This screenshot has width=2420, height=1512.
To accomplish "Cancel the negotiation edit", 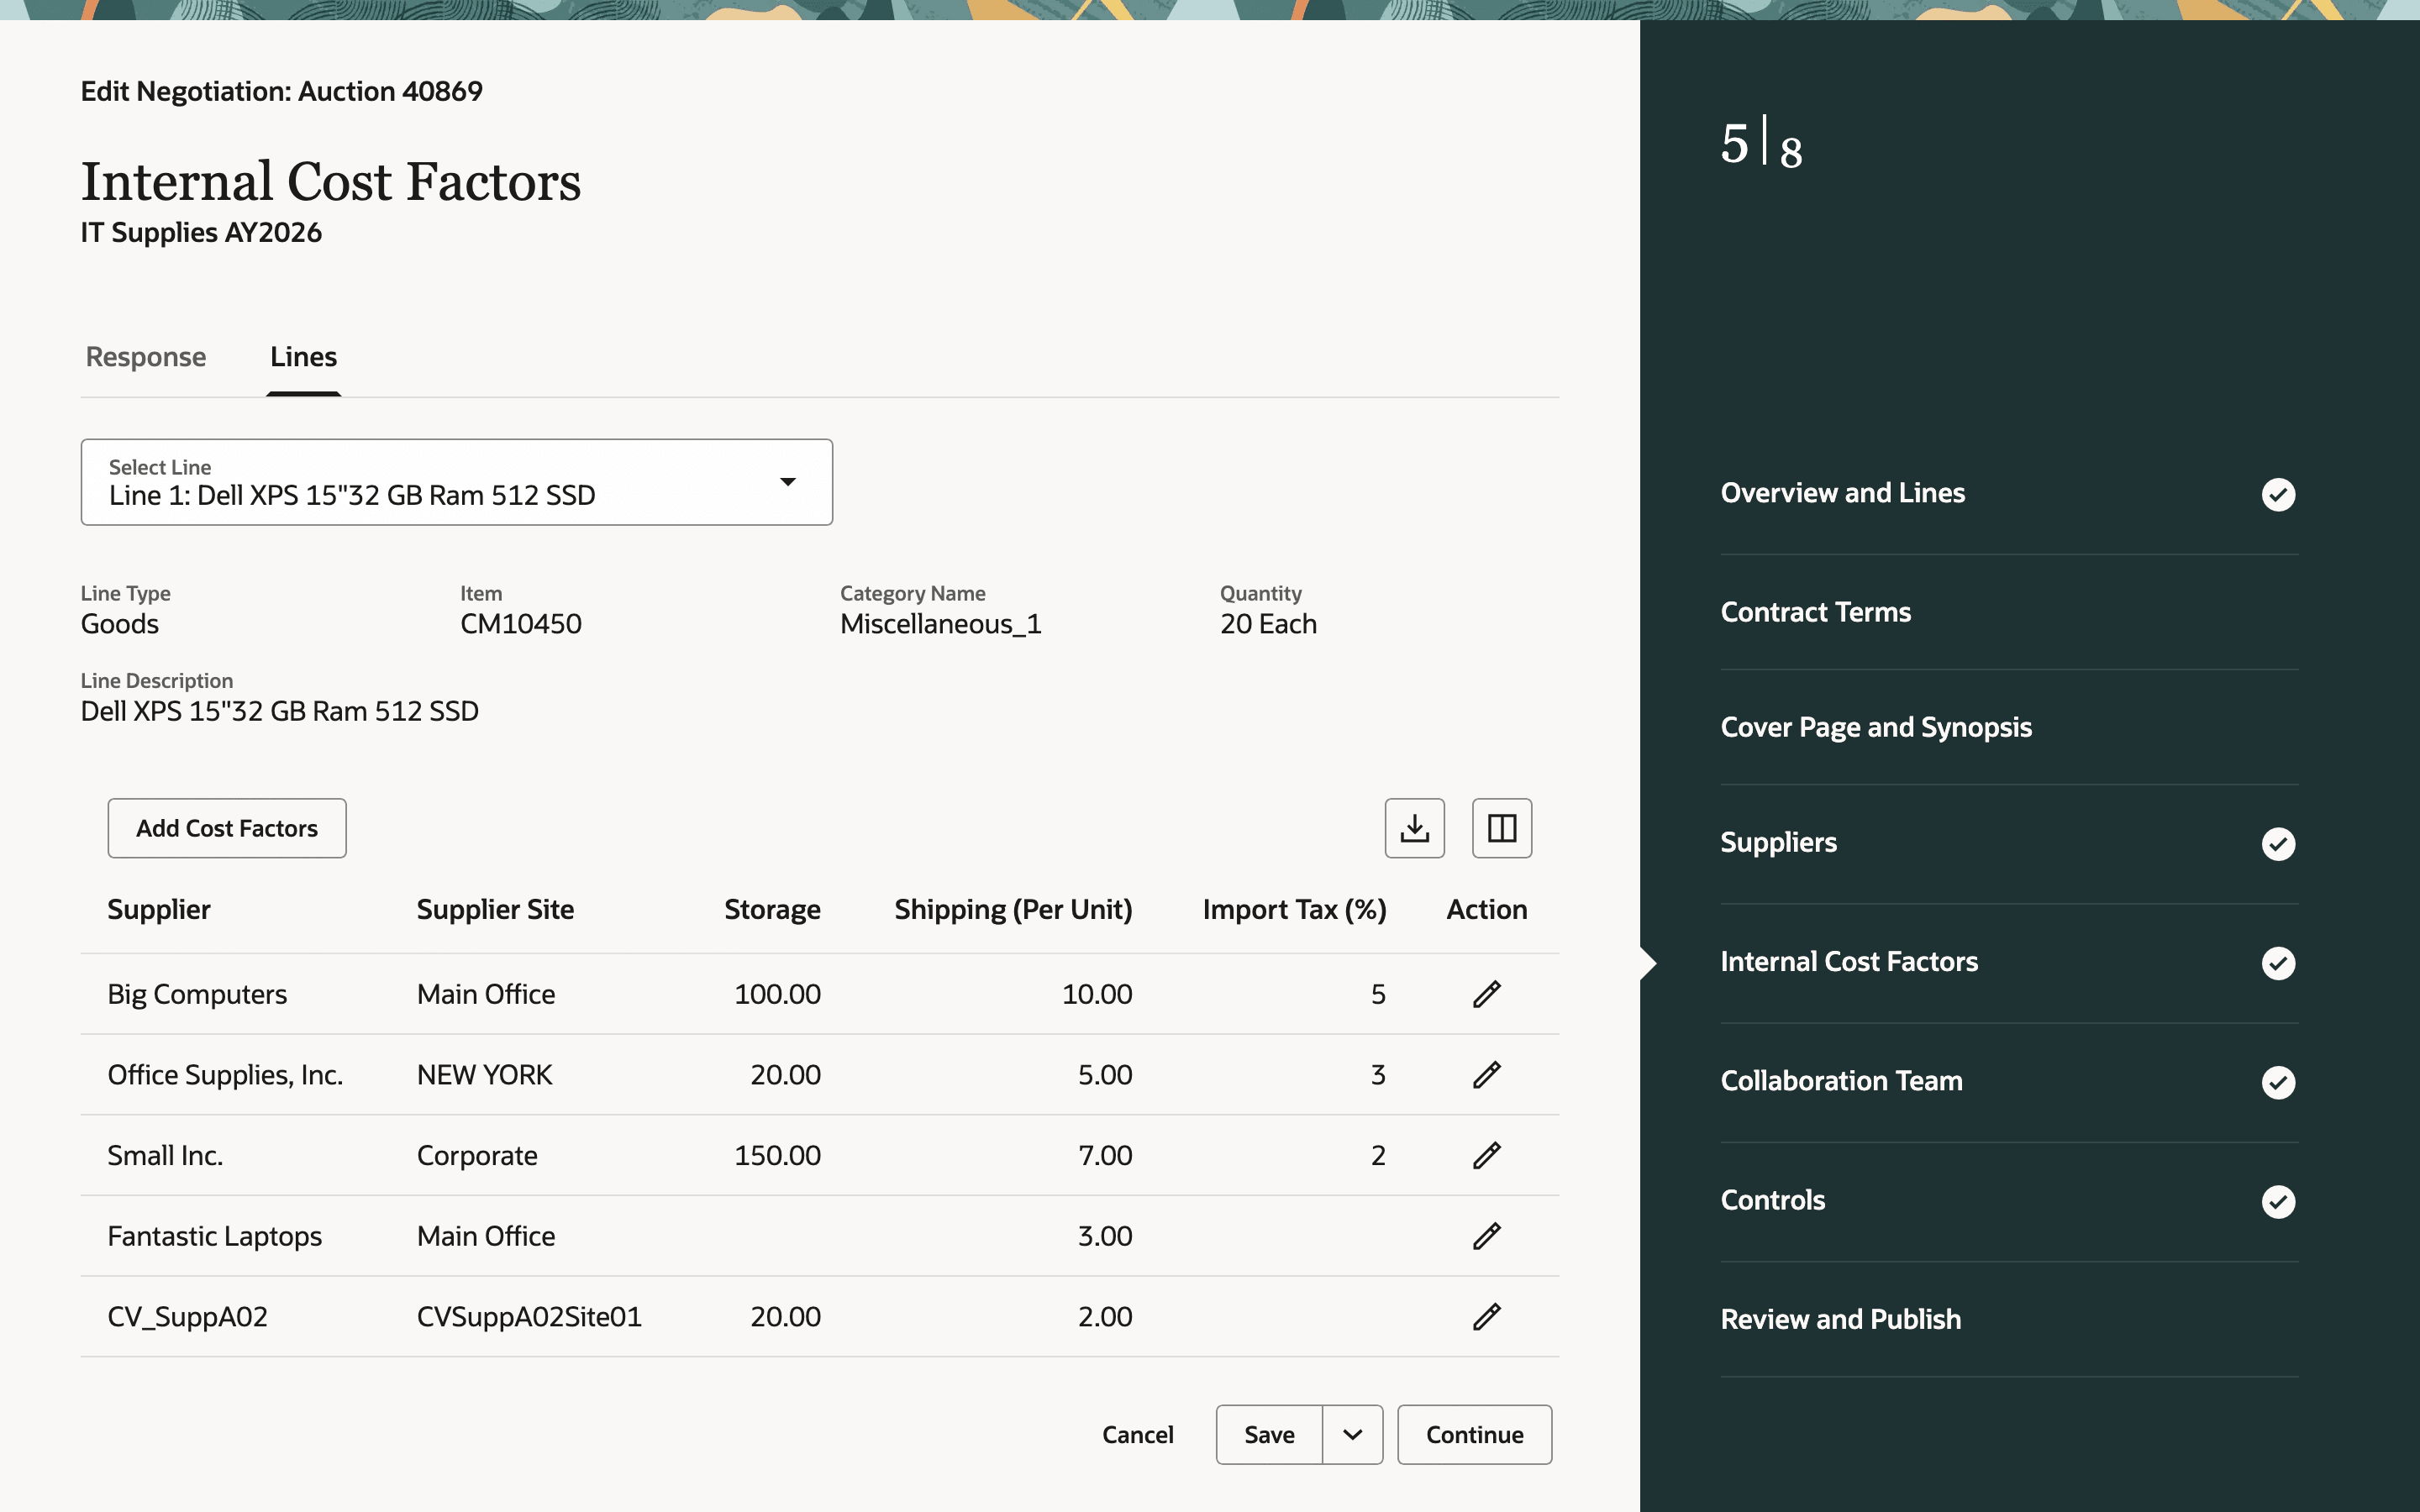I will pyautogui.click(x=1137, y=1435).
